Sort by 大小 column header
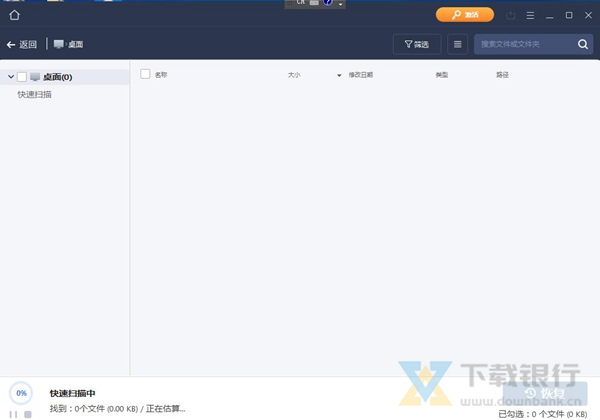The width and height of the screenshot is (600, 420). tap(294, 75)
